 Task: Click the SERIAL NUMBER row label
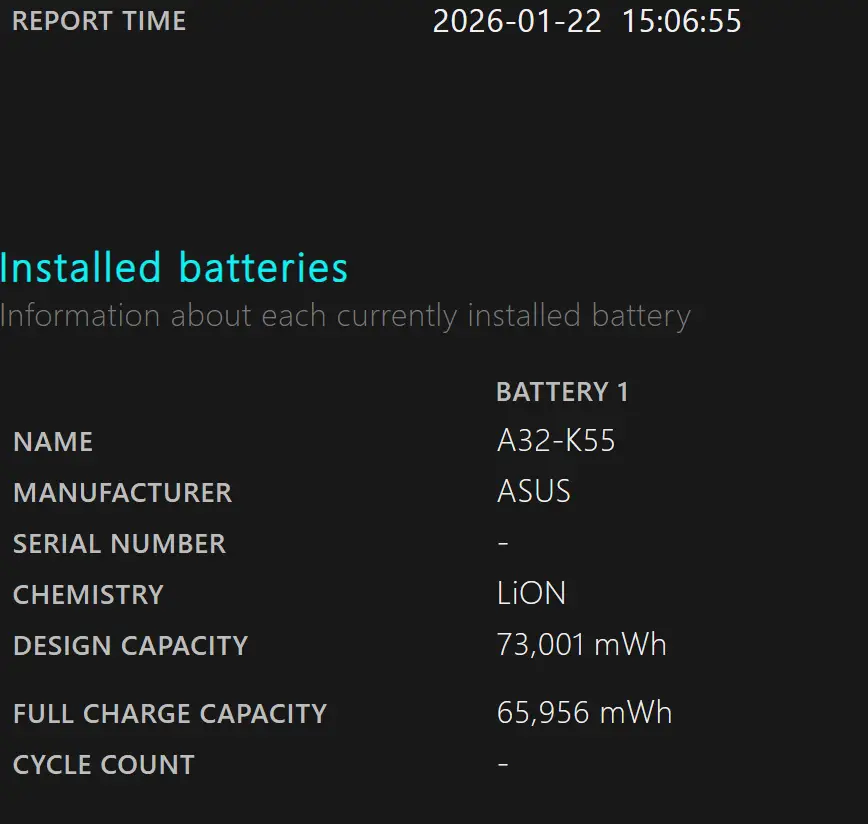click(x=119, y=544)
